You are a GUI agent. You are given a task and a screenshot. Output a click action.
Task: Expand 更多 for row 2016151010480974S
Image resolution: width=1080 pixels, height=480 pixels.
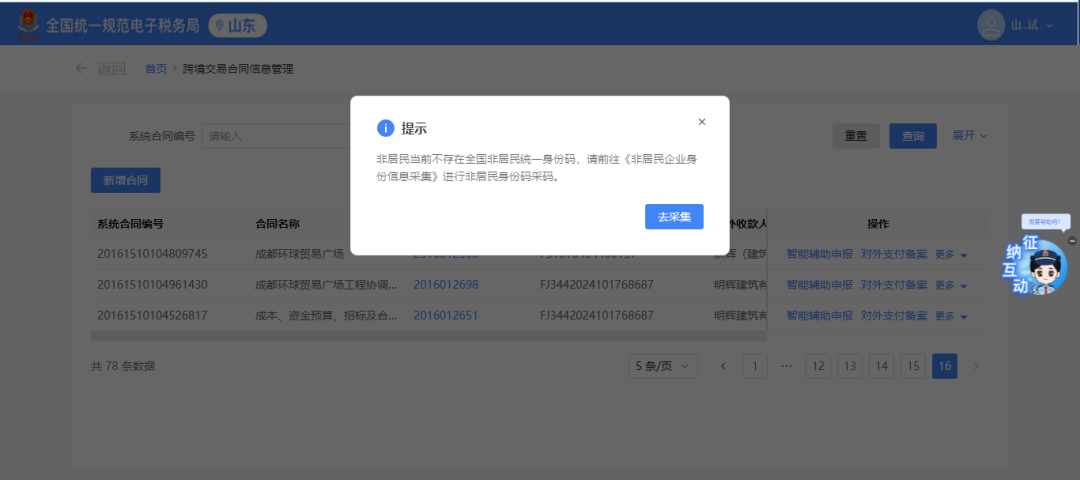pyautogui.click(x=951, y=255)
